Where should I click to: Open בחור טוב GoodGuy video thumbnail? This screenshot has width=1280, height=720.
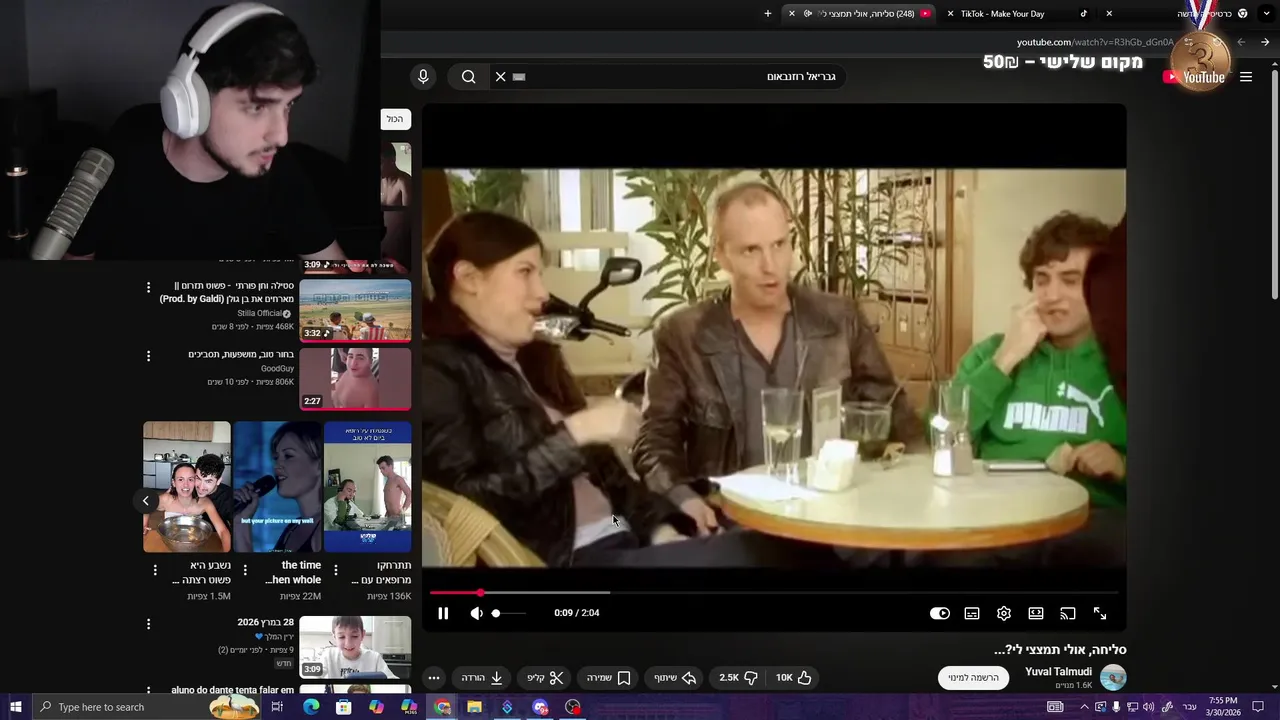pyautogui.click(x=355, y=379)
